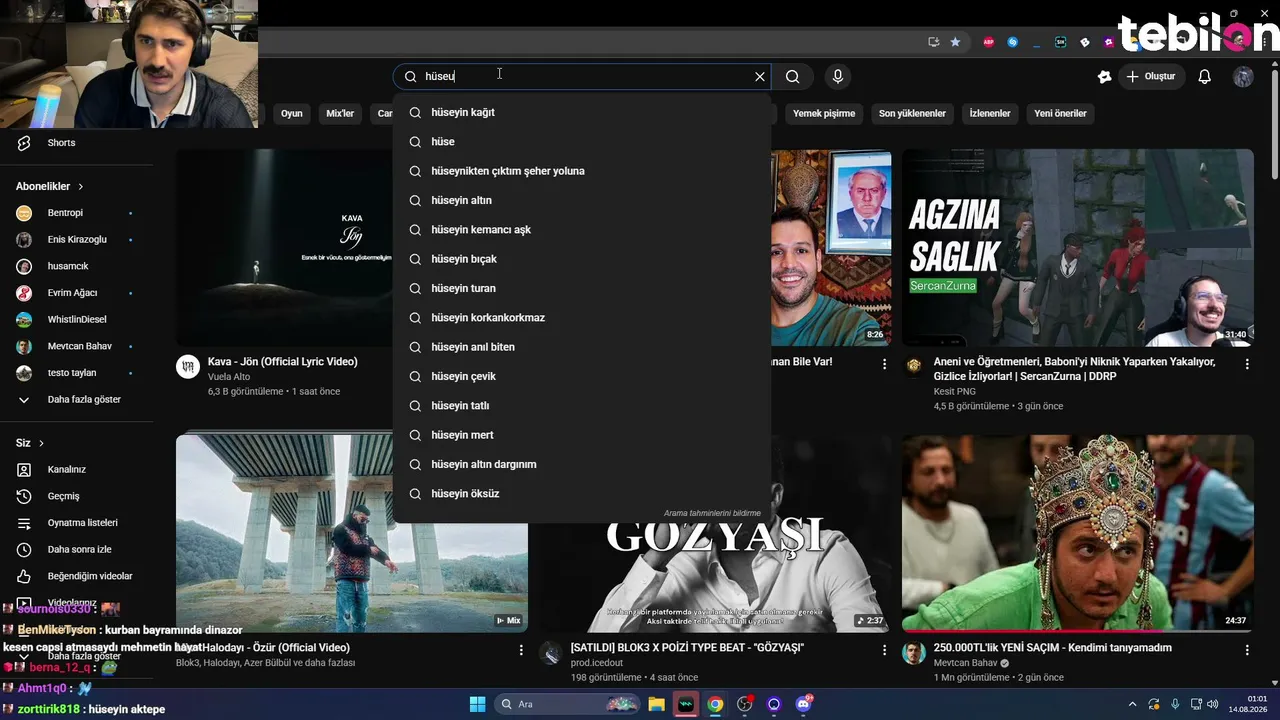Click 'Arama tahminlerini bildirme' link

click(712, 513)
